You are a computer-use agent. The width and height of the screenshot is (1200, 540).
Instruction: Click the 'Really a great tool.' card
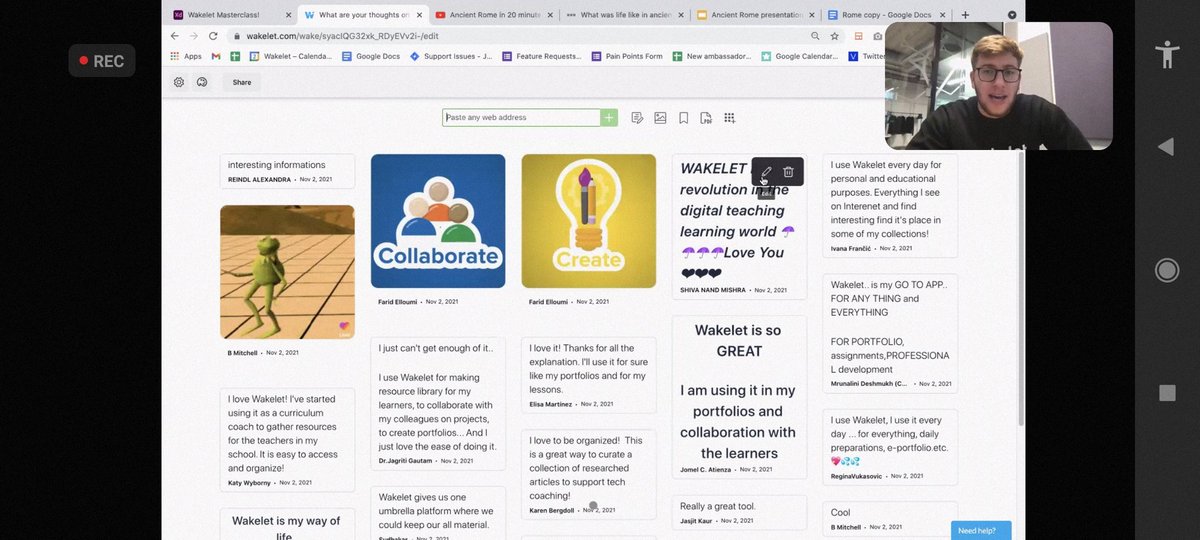[x=739, y=512]
